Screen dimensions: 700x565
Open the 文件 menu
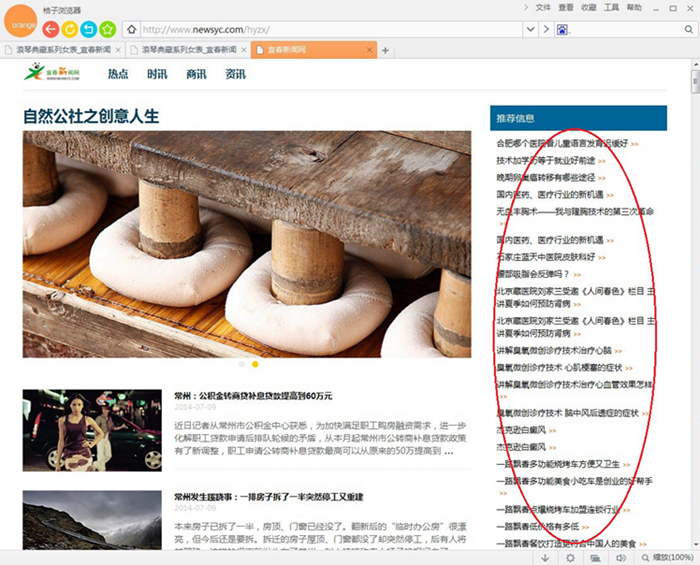tap(543, 7)
